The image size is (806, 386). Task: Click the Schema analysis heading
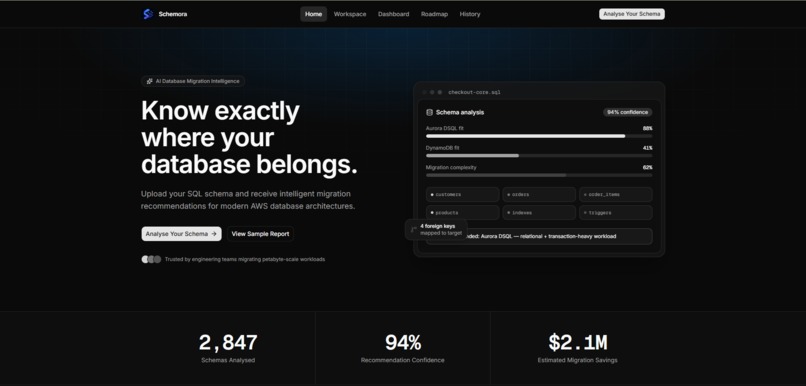(x=460, y=112)
